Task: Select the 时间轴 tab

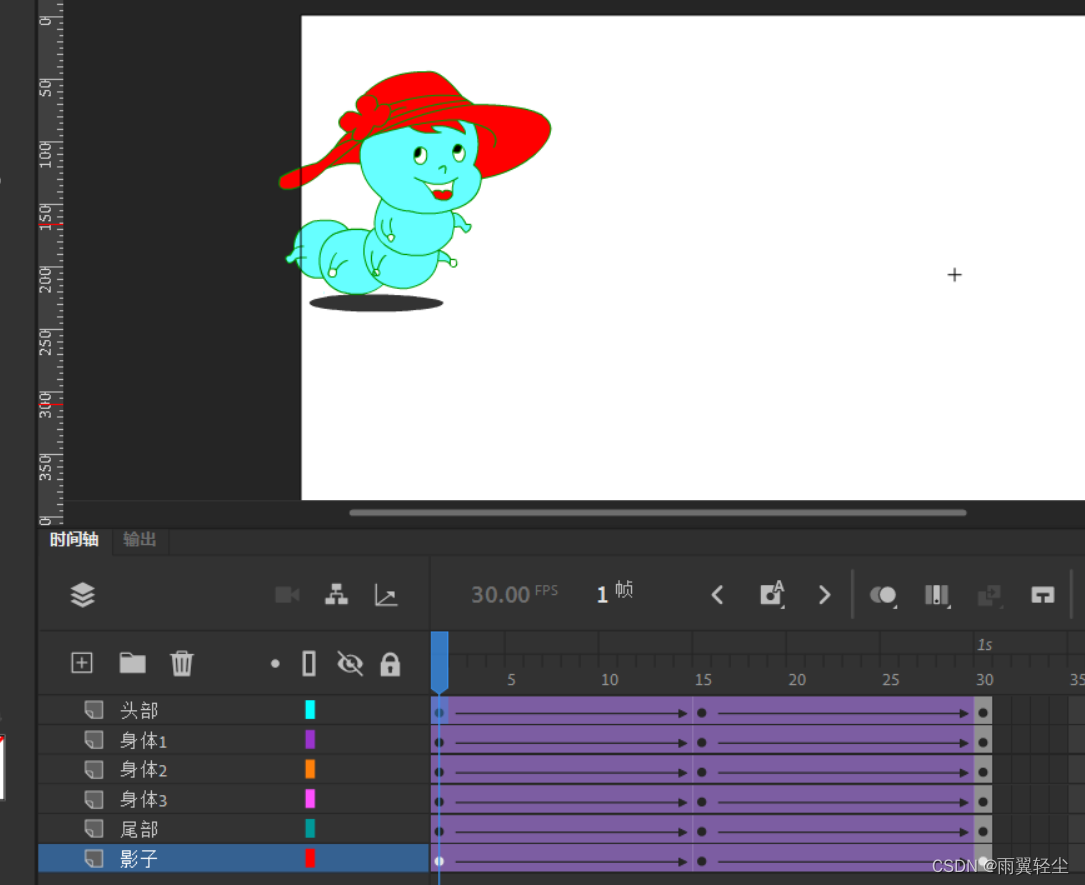Action: (74, 540)
